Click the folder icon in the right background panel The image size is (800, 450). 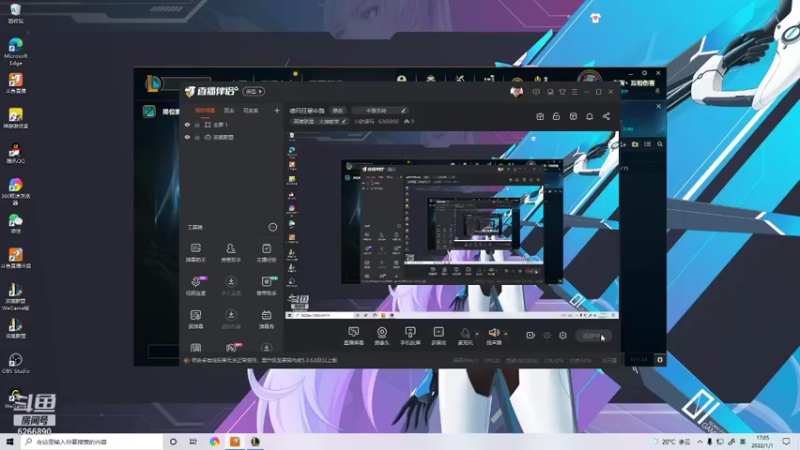pos(635,144)
